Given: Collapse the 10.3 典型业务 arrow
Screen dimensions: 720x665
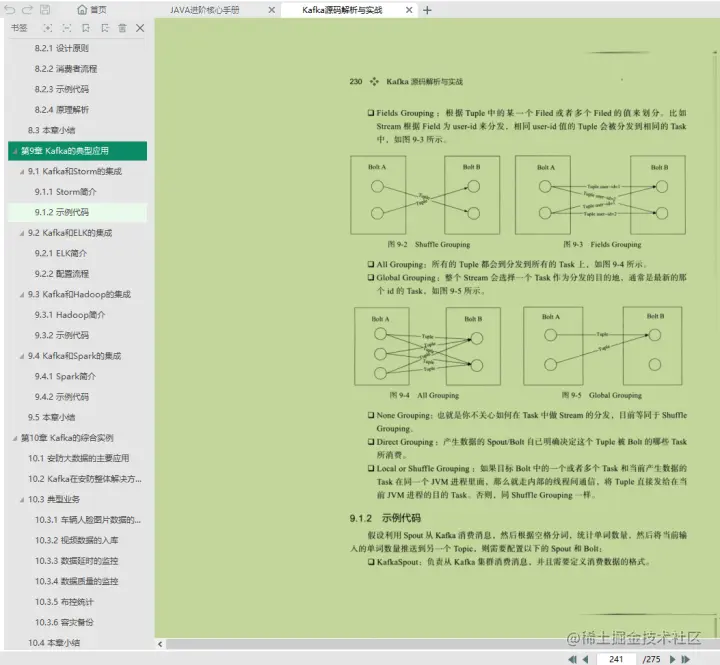Looking at the screenshot, I should (x=22, y=500).
